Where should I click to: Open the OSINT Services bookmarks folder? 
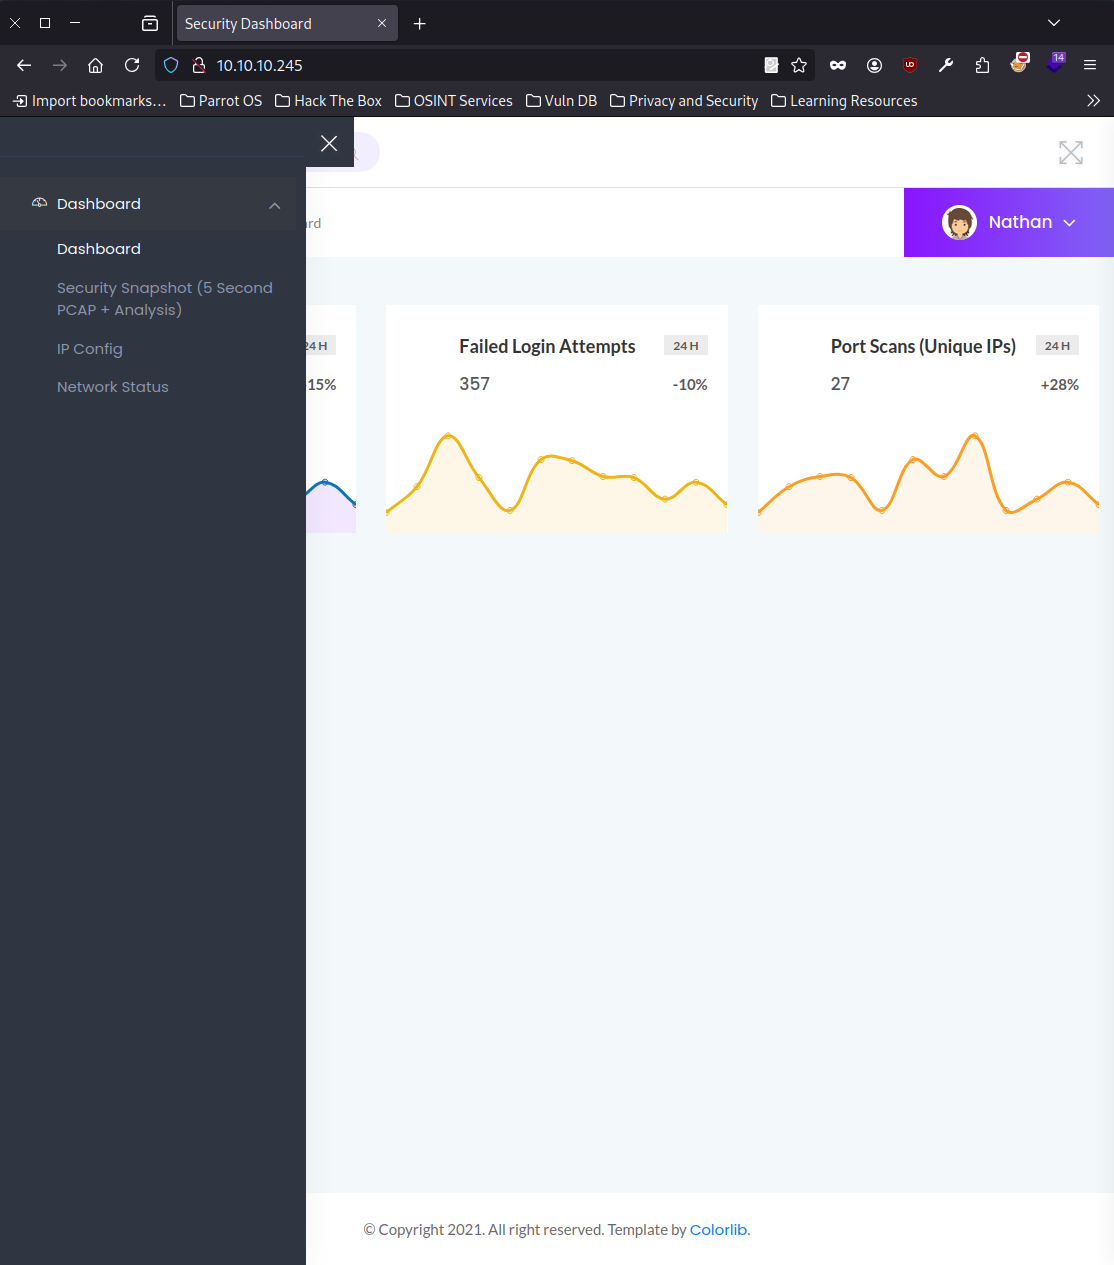coord(454,101)
